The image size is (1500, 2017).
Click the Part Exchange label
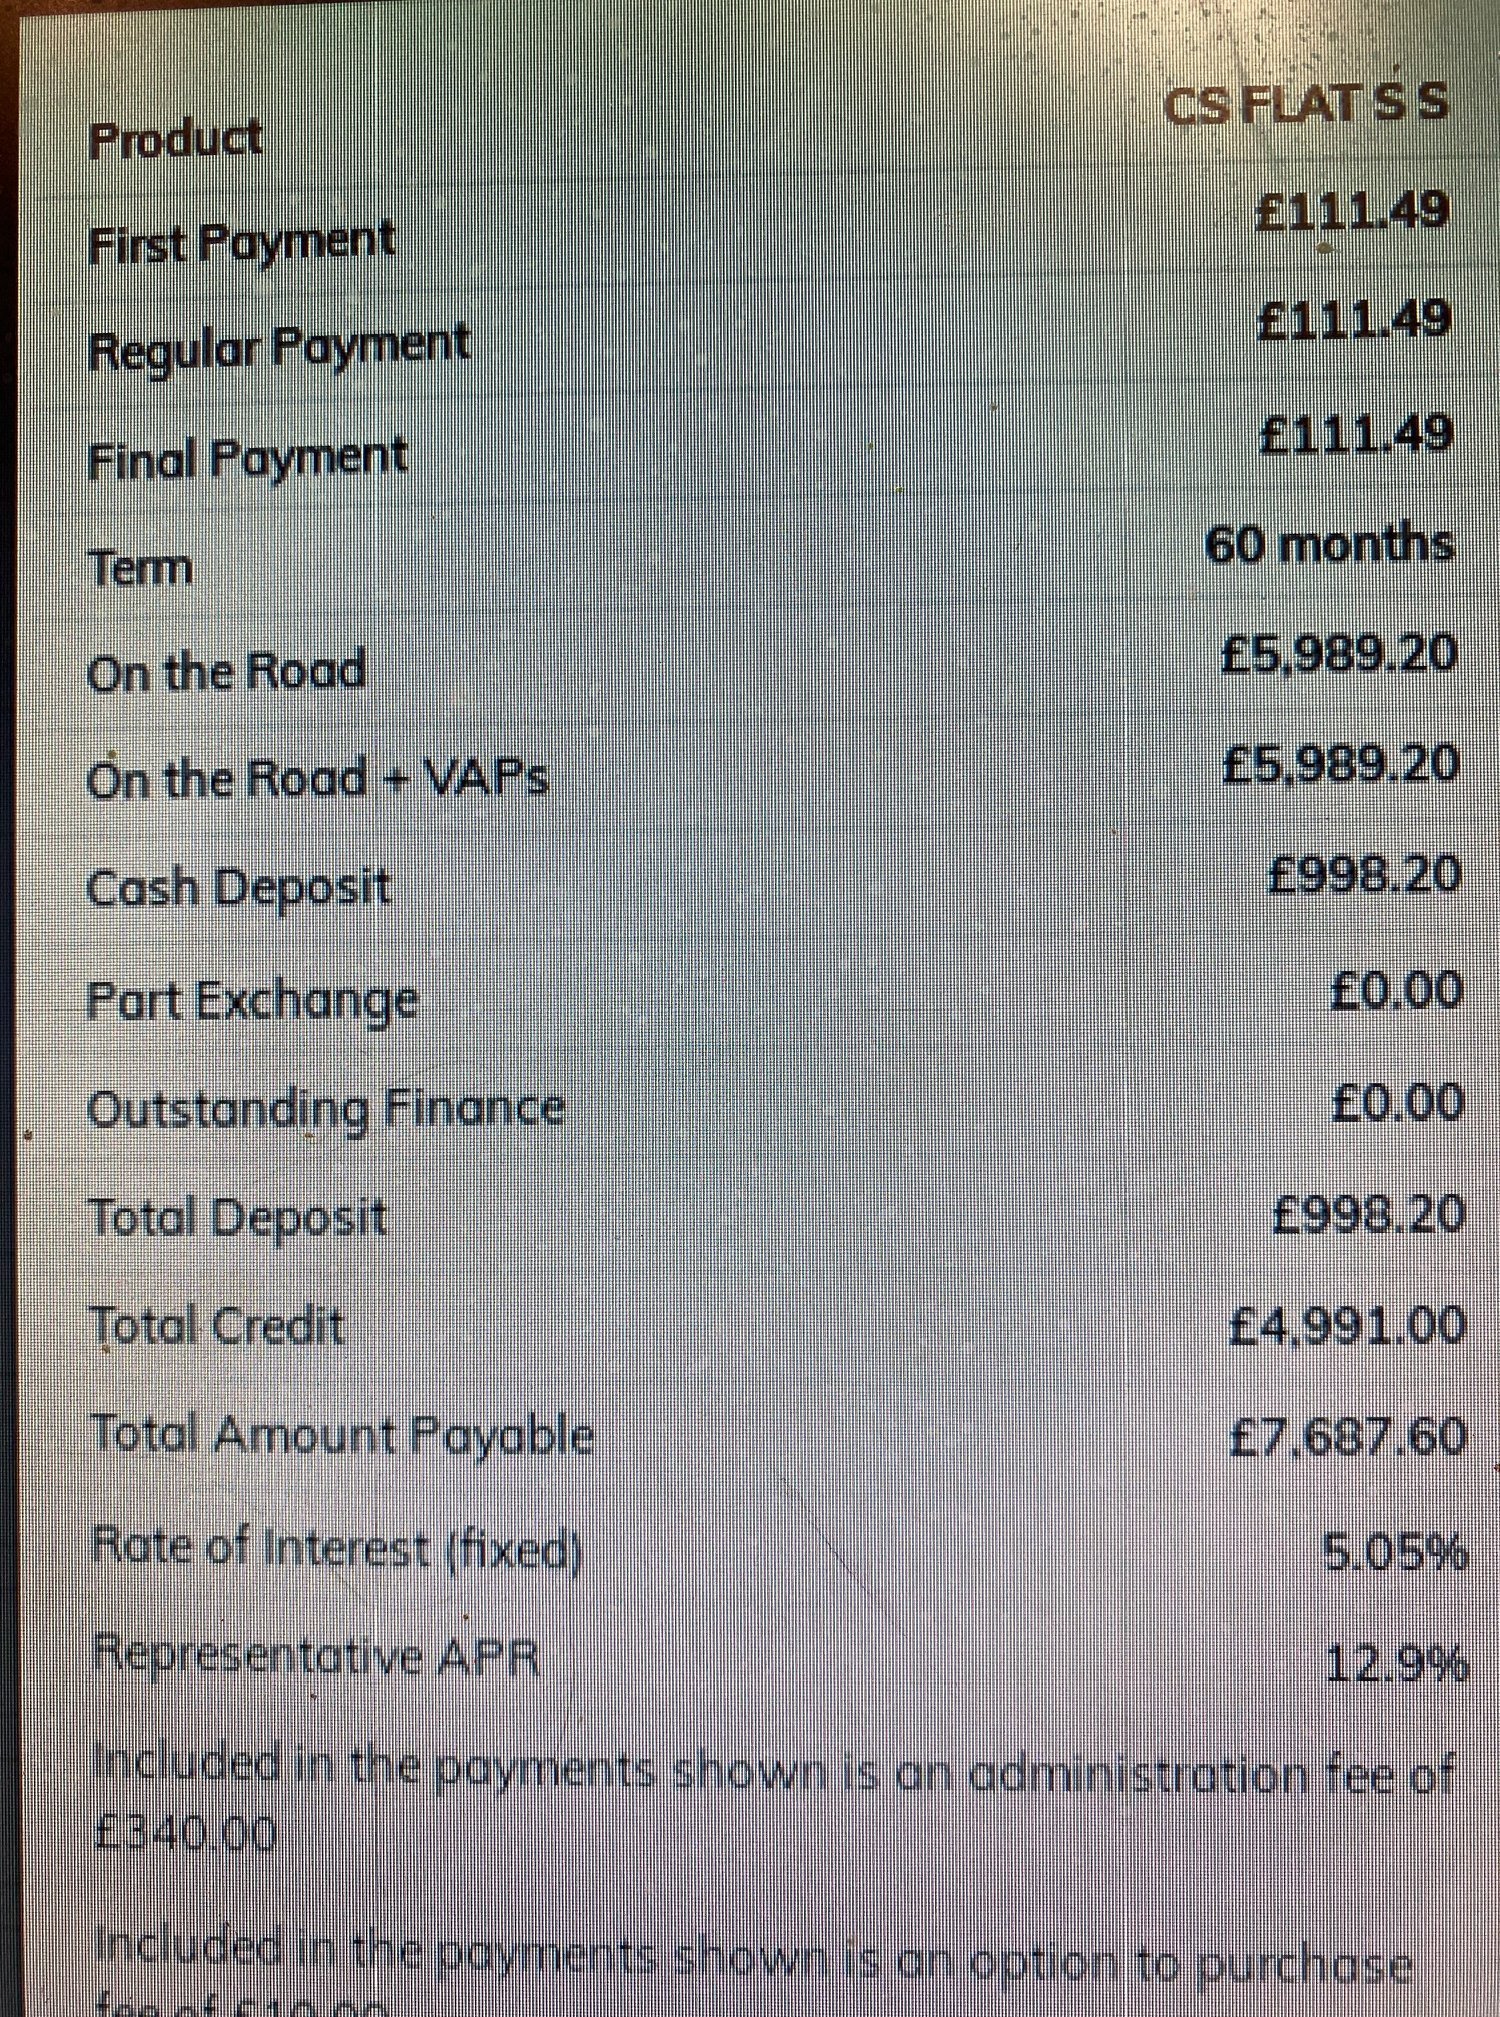tap(253, 1001)
